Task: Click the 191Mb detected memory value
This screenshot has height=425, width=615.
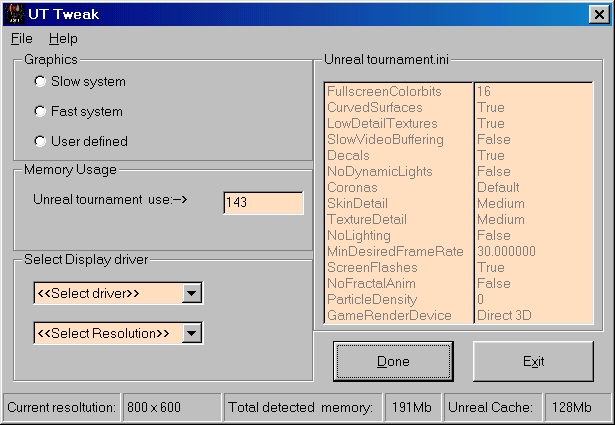Action: pos(411,407)
